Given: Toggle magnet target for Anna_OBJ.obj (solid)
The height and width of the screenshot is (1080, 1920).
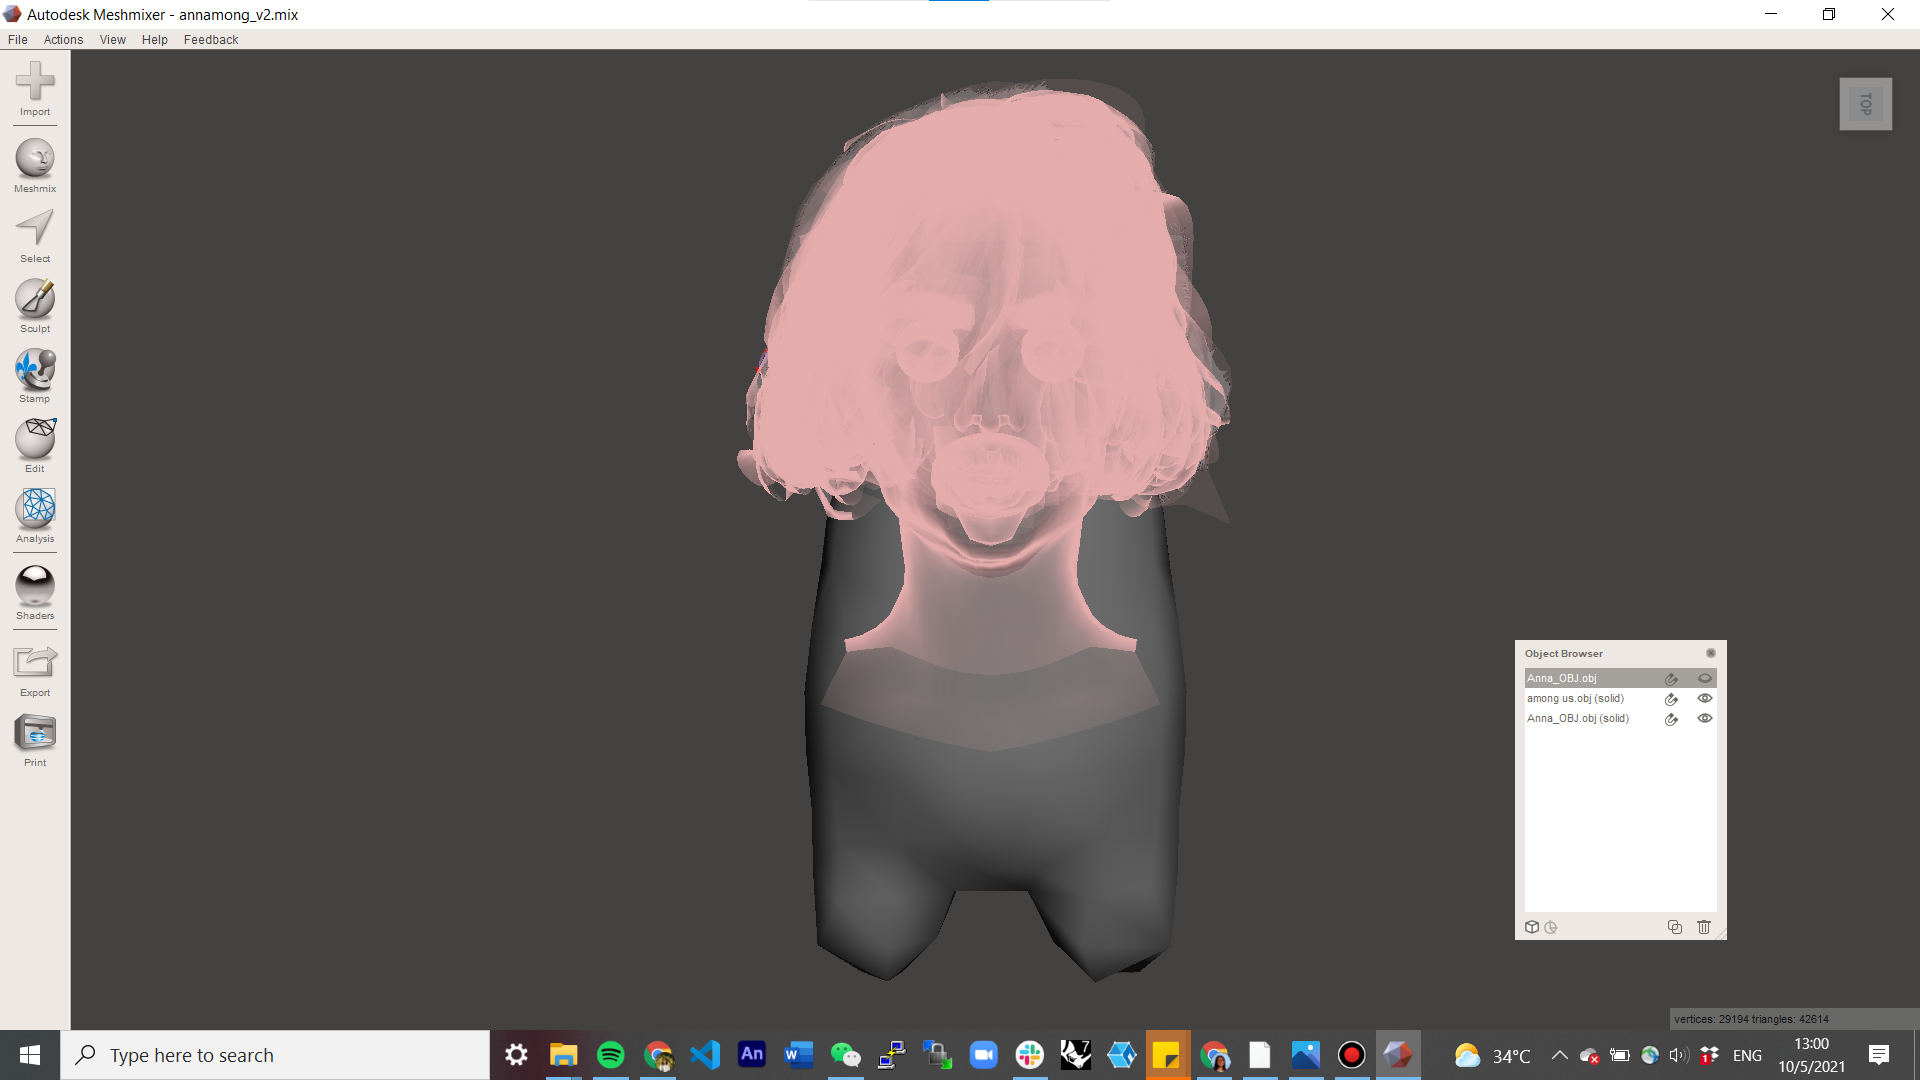Looking at the screenshot, I should click(1671, 719).
